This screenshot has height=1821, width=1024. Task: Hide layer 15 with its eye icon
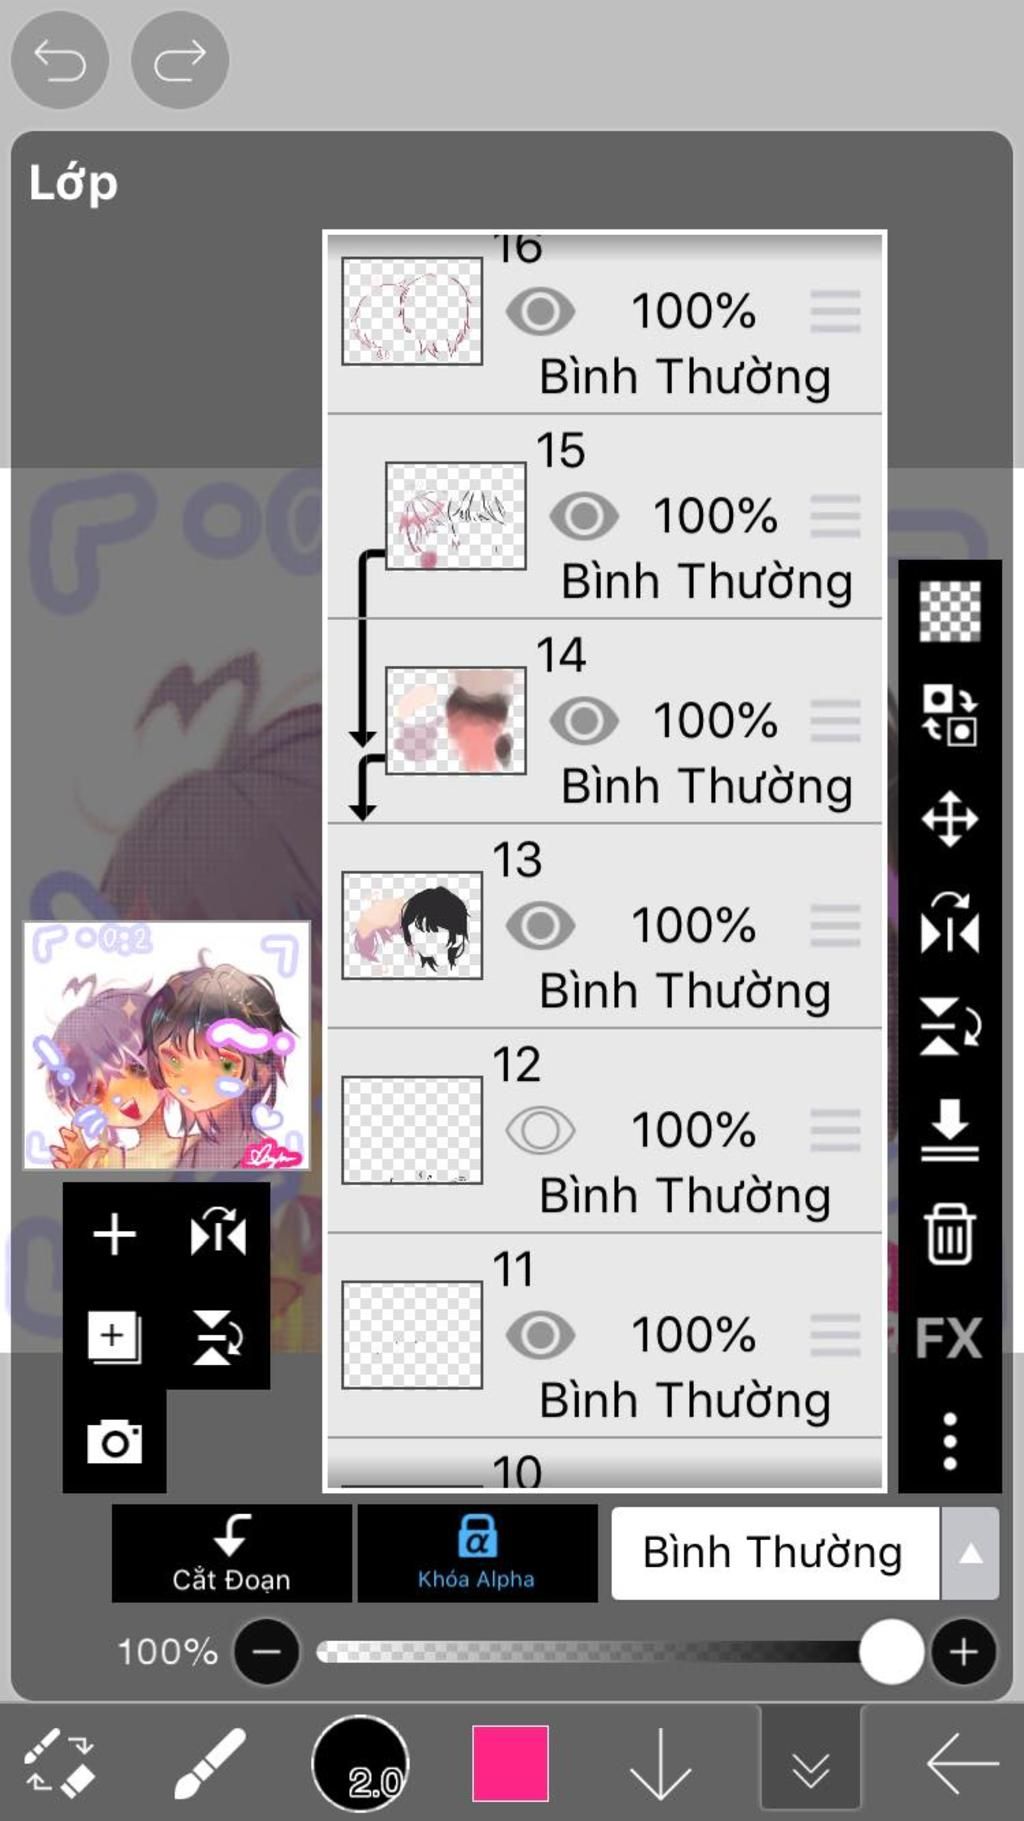pos(584,517)
